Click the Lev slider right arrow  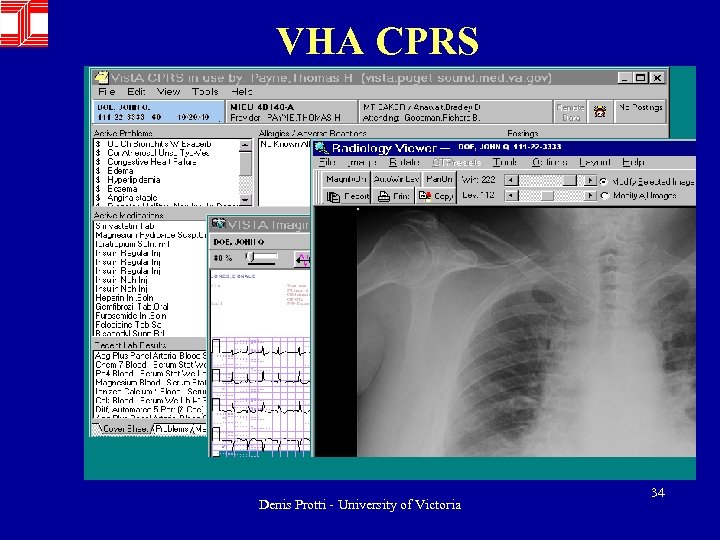pos(590,196)
